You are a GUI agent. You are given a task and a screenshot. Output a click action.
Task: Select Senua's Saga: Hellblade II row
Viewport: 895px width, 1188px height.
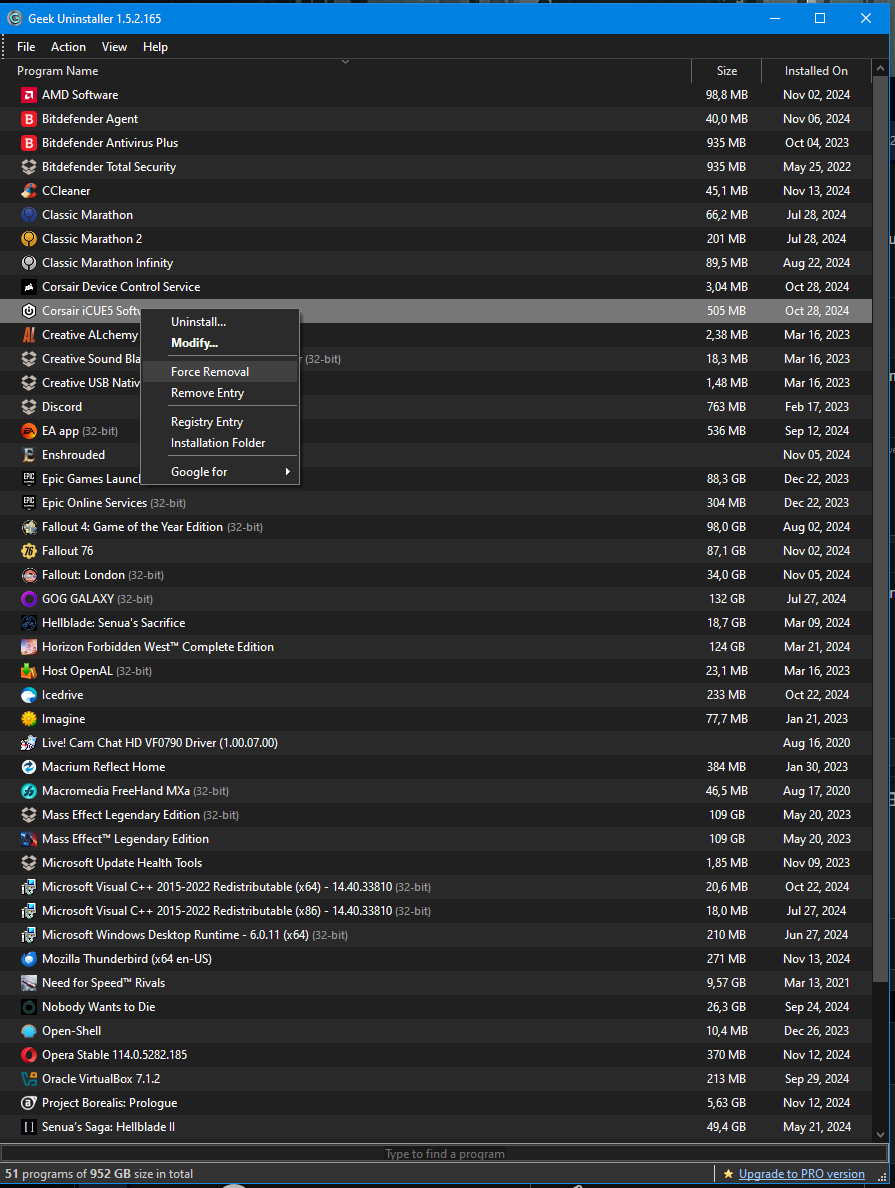click(x=436, y=1127)
